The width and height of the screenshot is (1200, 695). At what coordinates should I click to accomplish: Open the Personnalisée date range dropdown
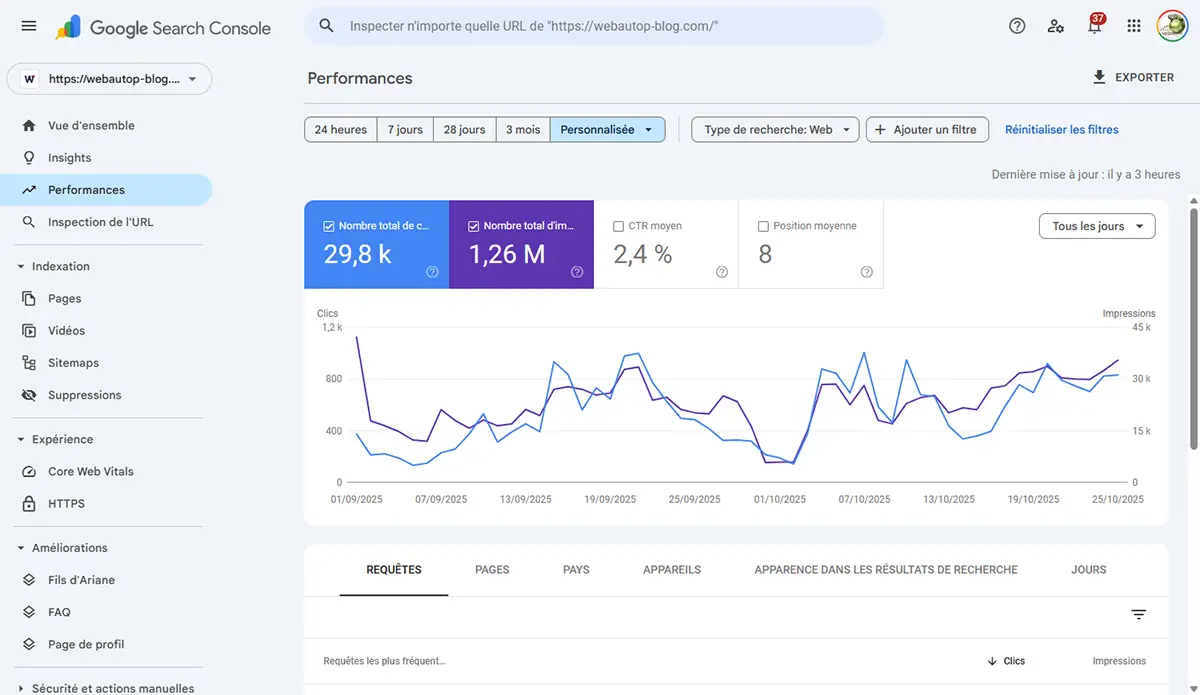tap(607, 129)
